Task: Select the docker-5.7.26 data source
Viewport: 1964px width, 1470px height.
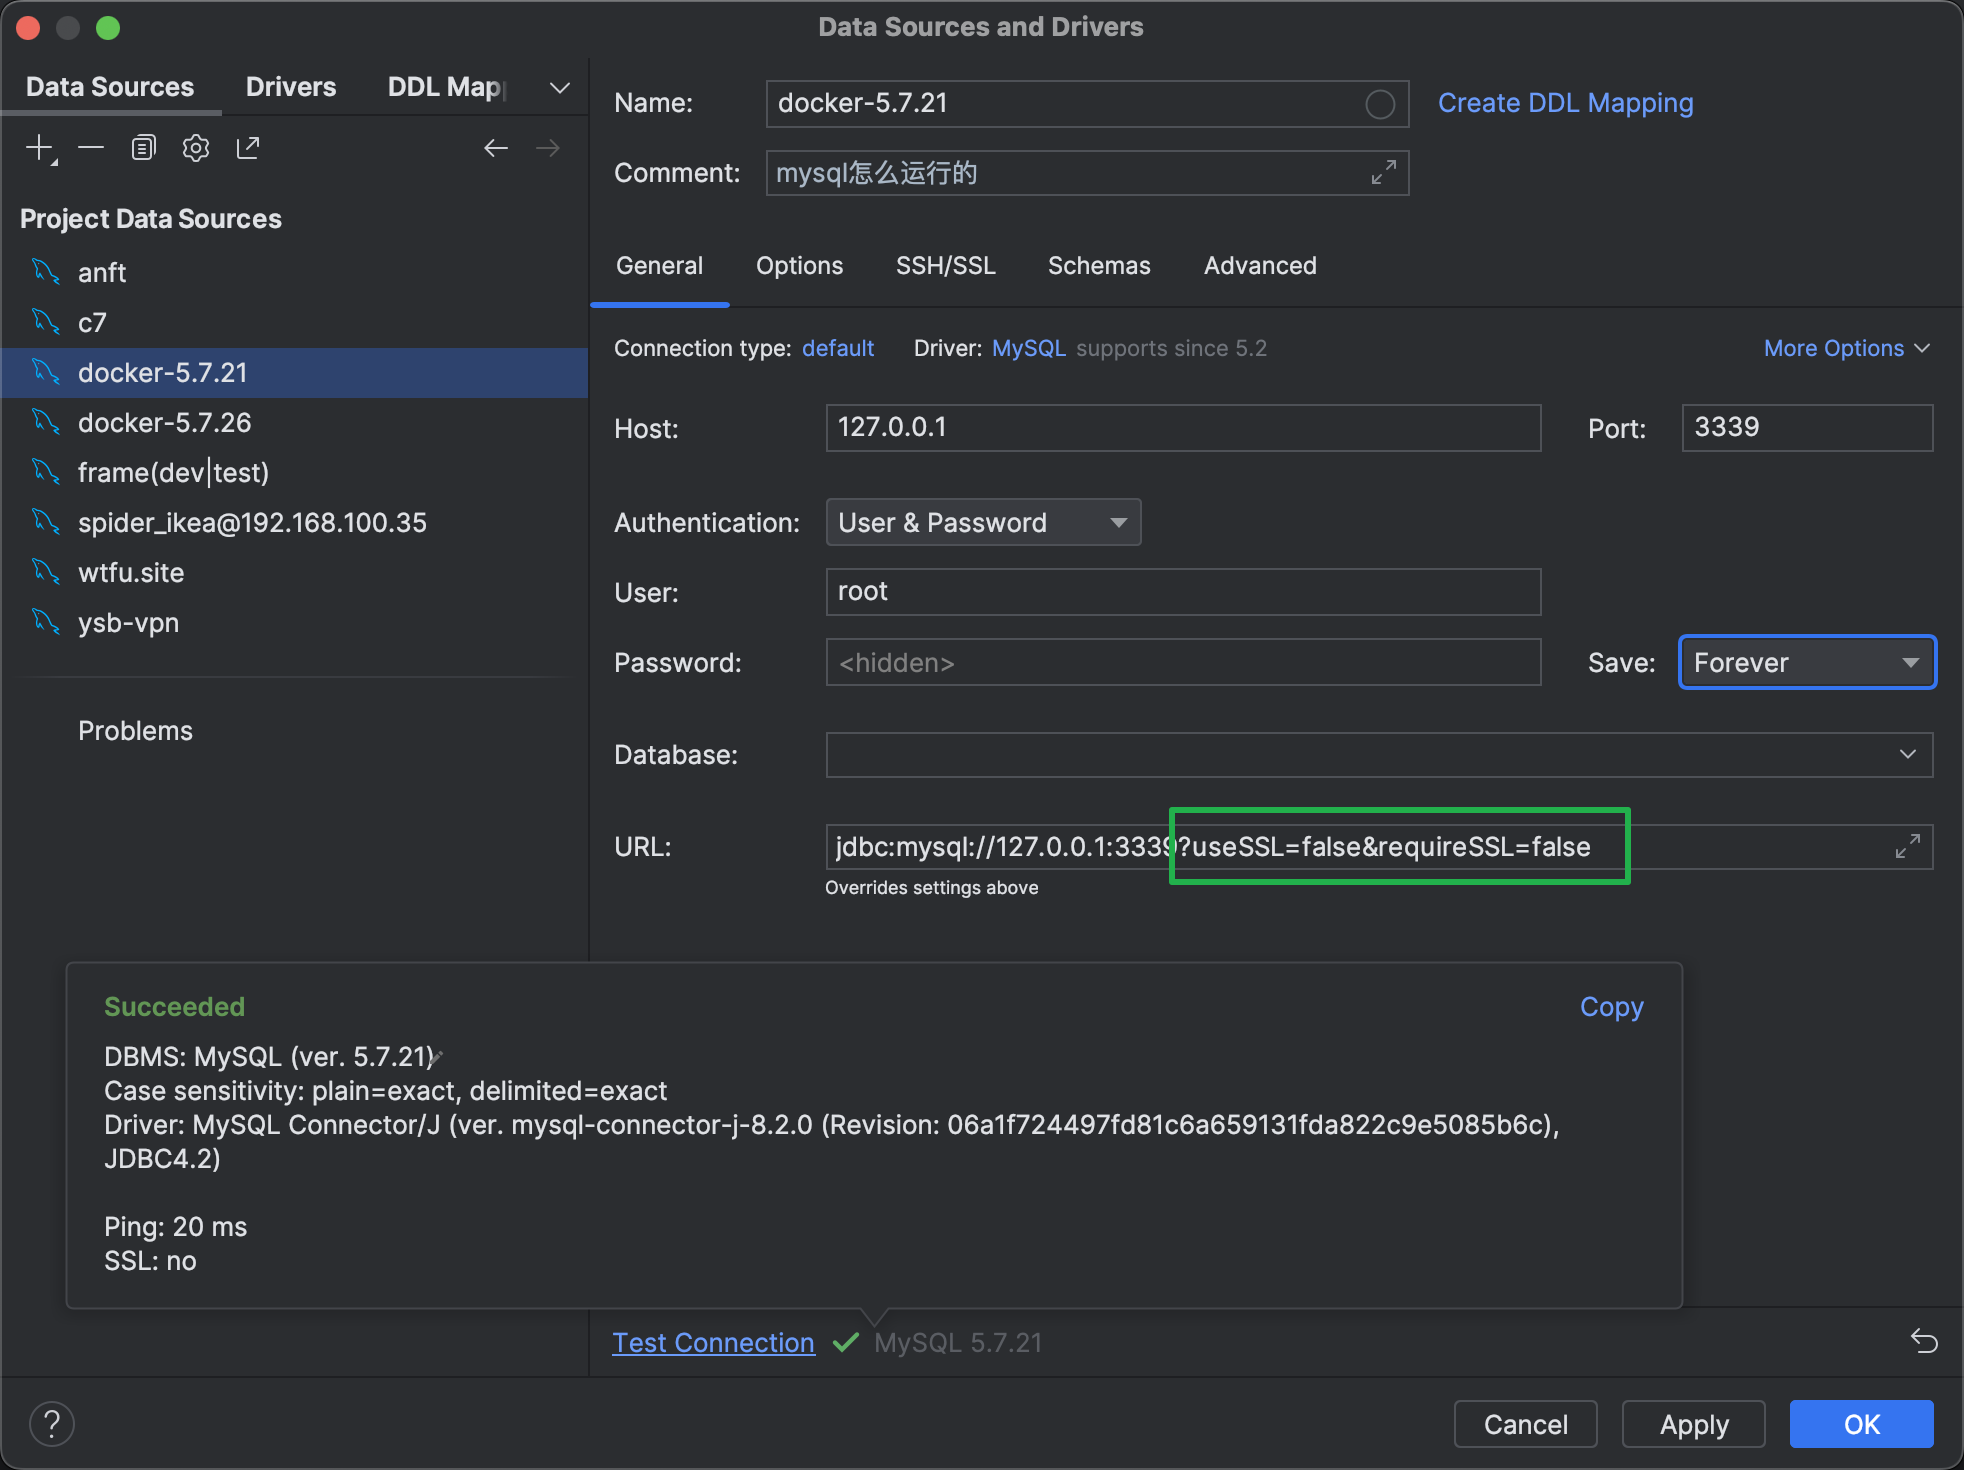Action: pos(165,423)
